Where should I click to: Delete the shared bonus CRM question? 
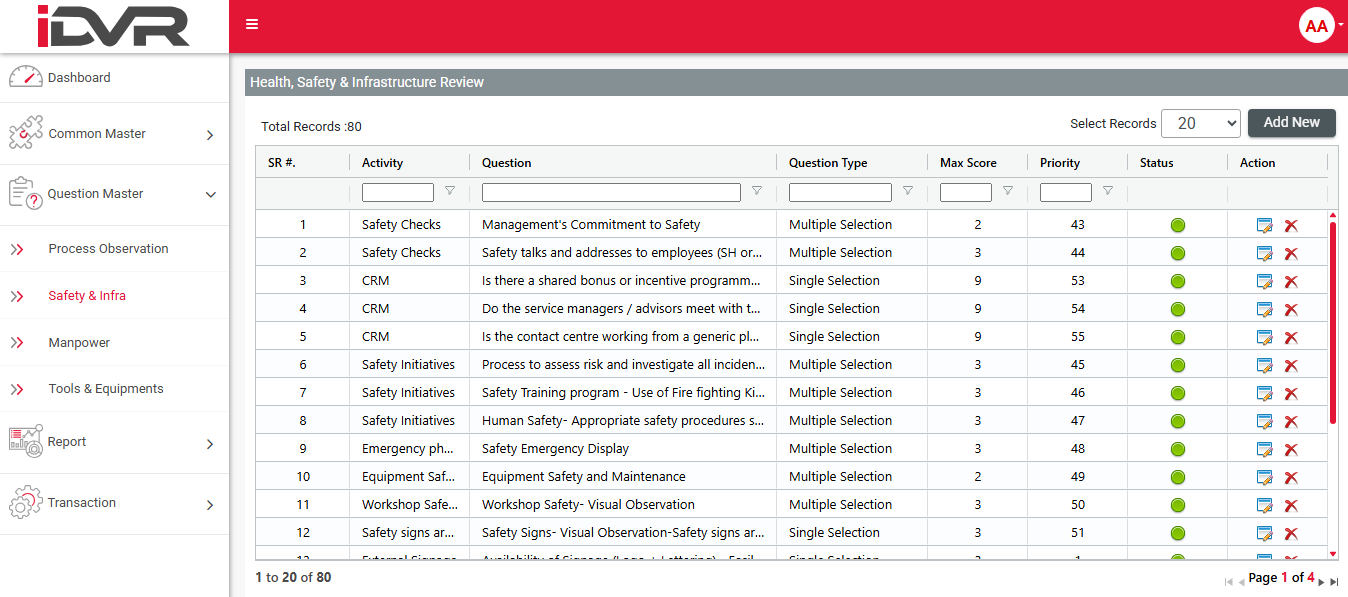tap(1291, 281)
